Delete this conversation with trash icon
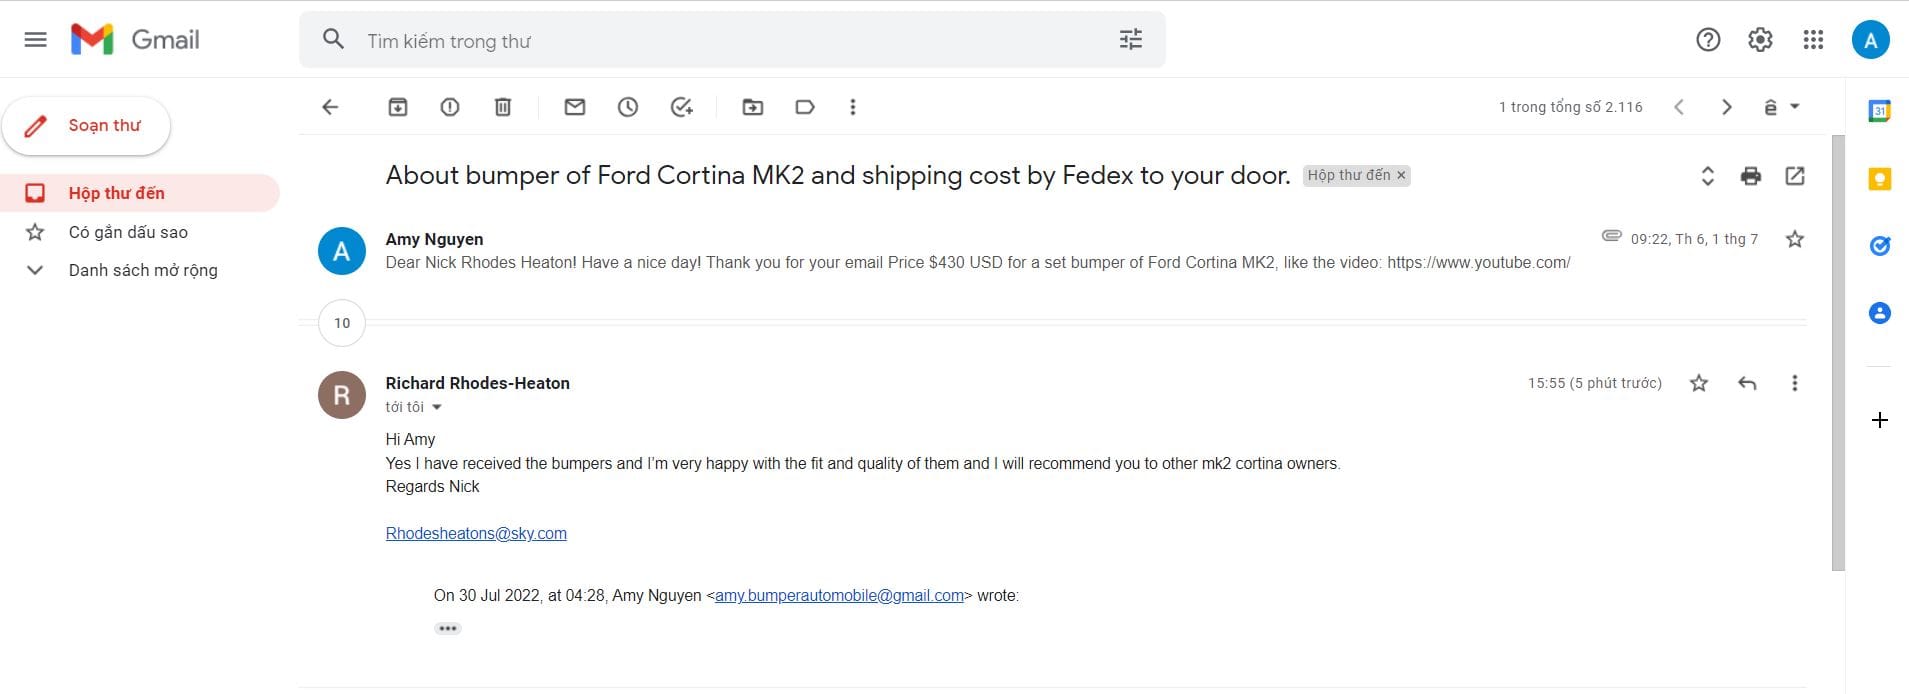 (x=503, y=107)
